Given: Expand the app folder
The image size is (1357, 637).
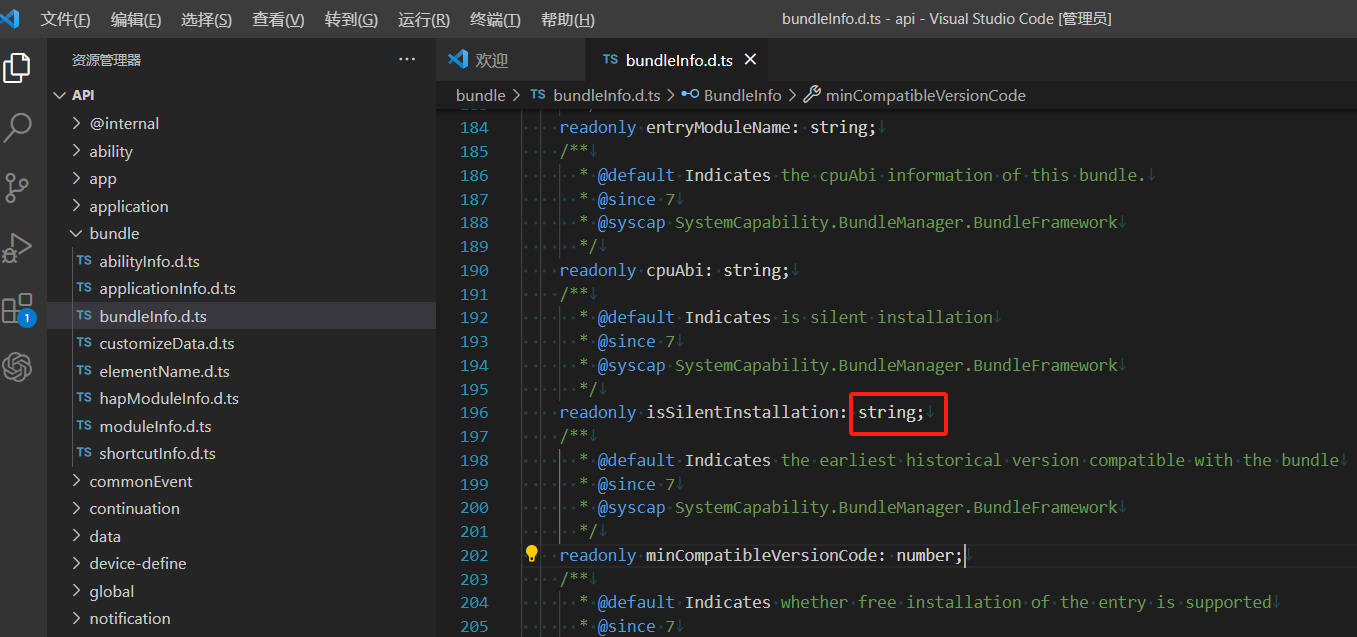Looking at the screenshot, I should (x=241, y=179).
